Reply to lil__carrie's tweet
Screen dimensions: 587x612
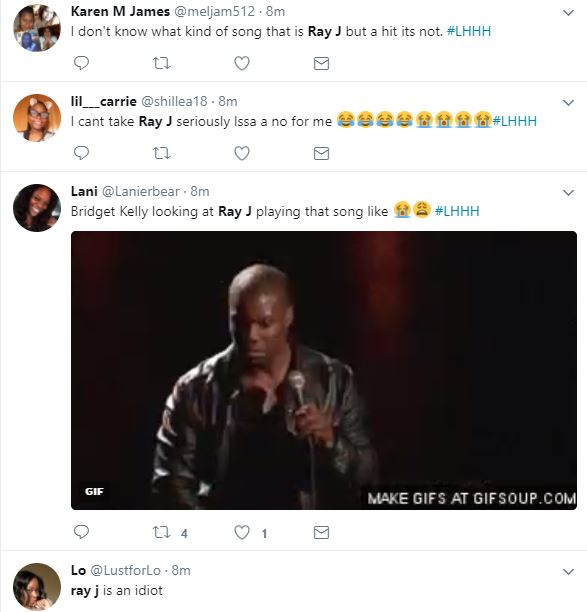(x=81, y=153)
